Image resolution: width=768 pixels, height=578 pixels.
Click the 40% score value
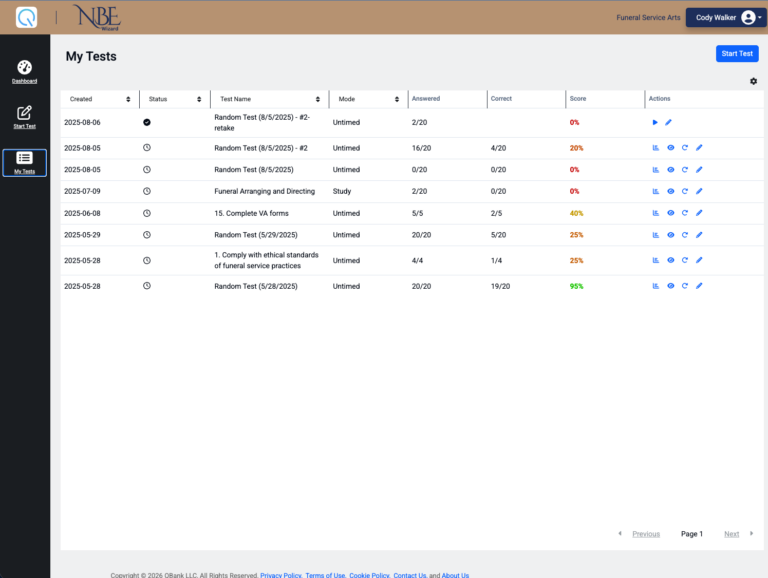576,213
